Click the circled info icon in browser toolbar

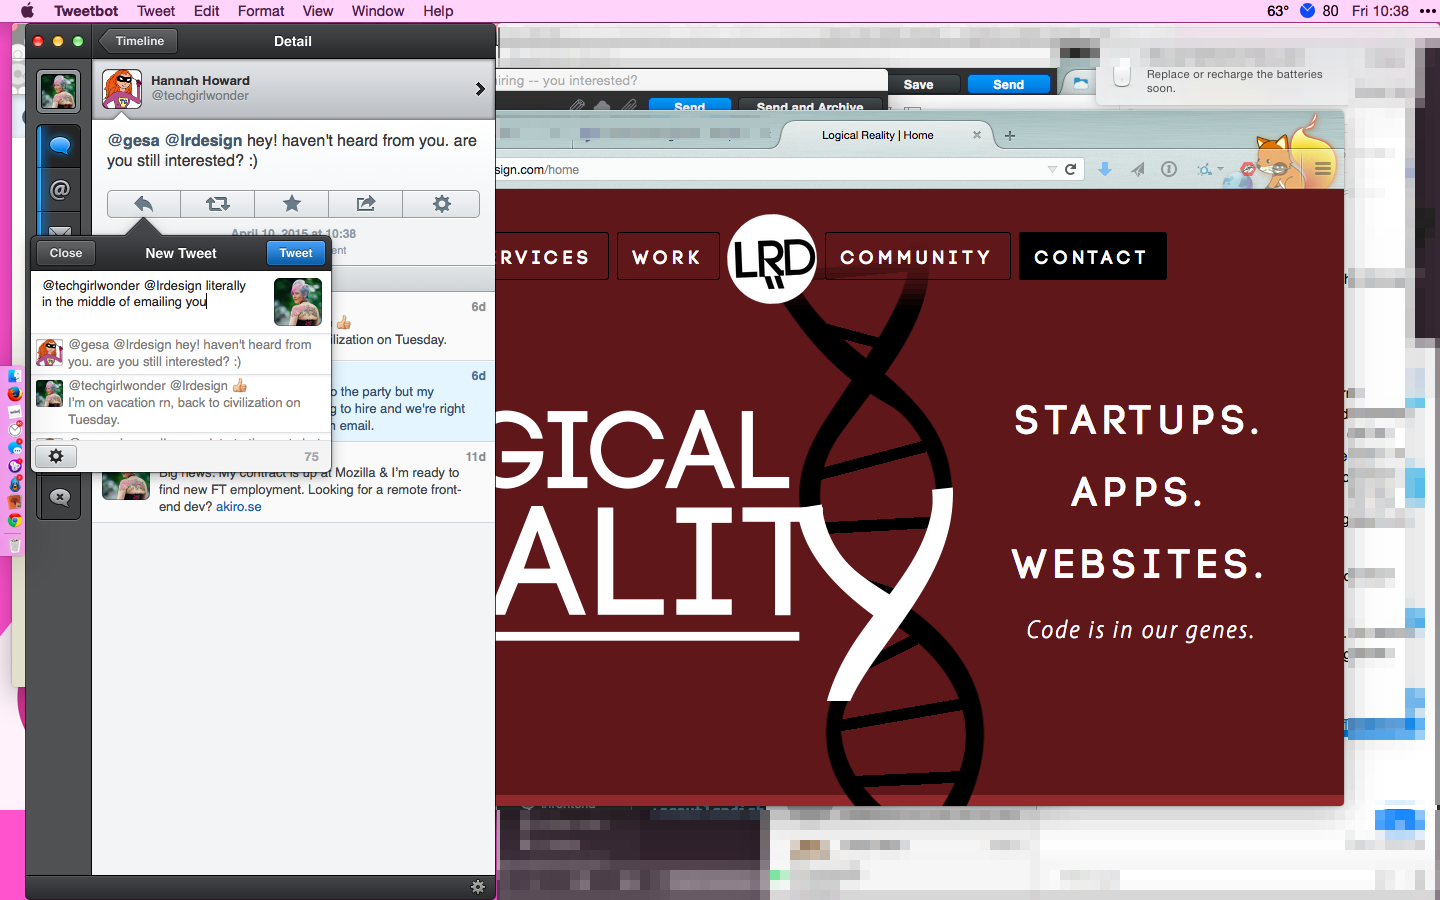coord(1168,169)
